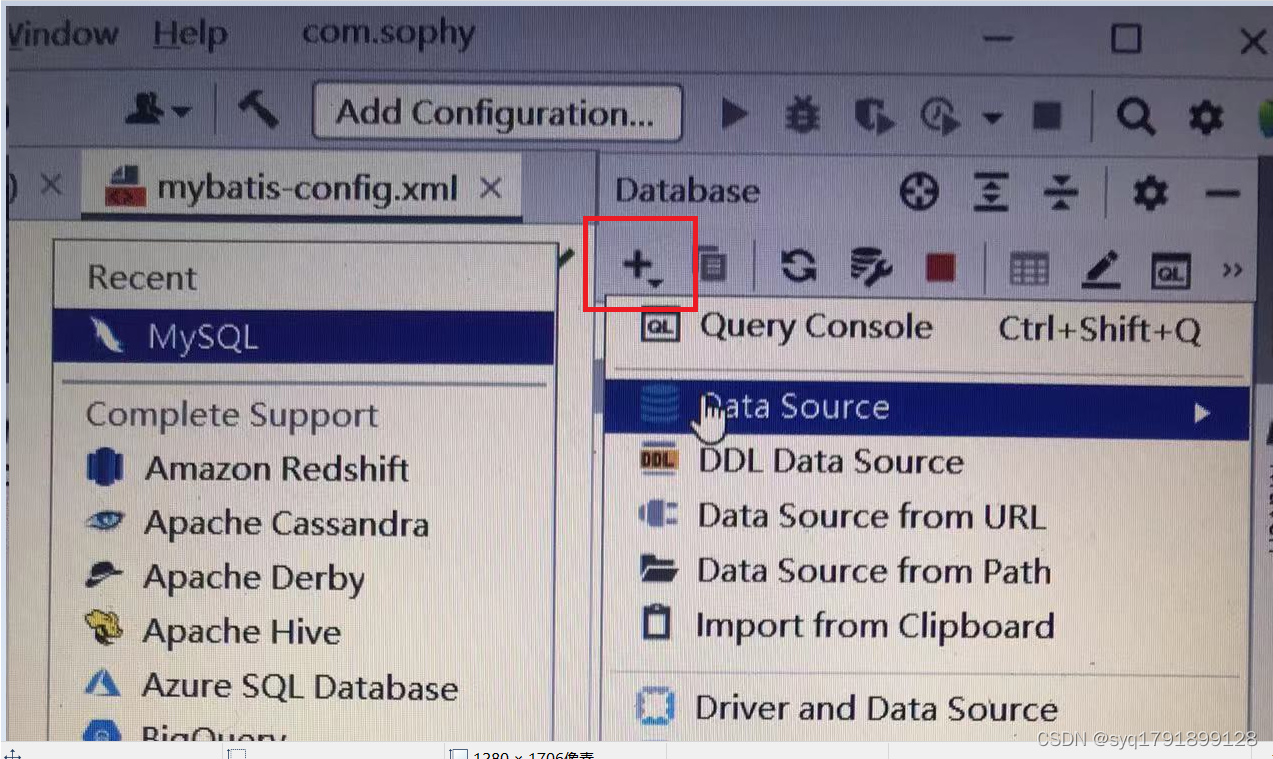Choose Apache Hive data source
The width and height of the screenshot is (1273, 759).
304,631
